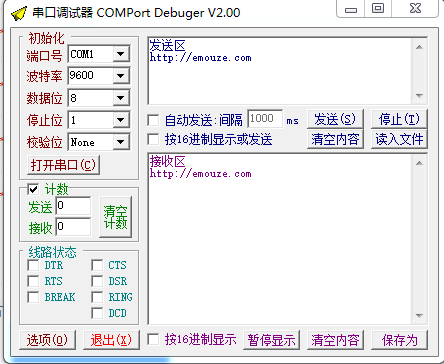Viewport: 444px width, 364px height.
Task: Open 选项(O) options button
Action: (47, 340)
